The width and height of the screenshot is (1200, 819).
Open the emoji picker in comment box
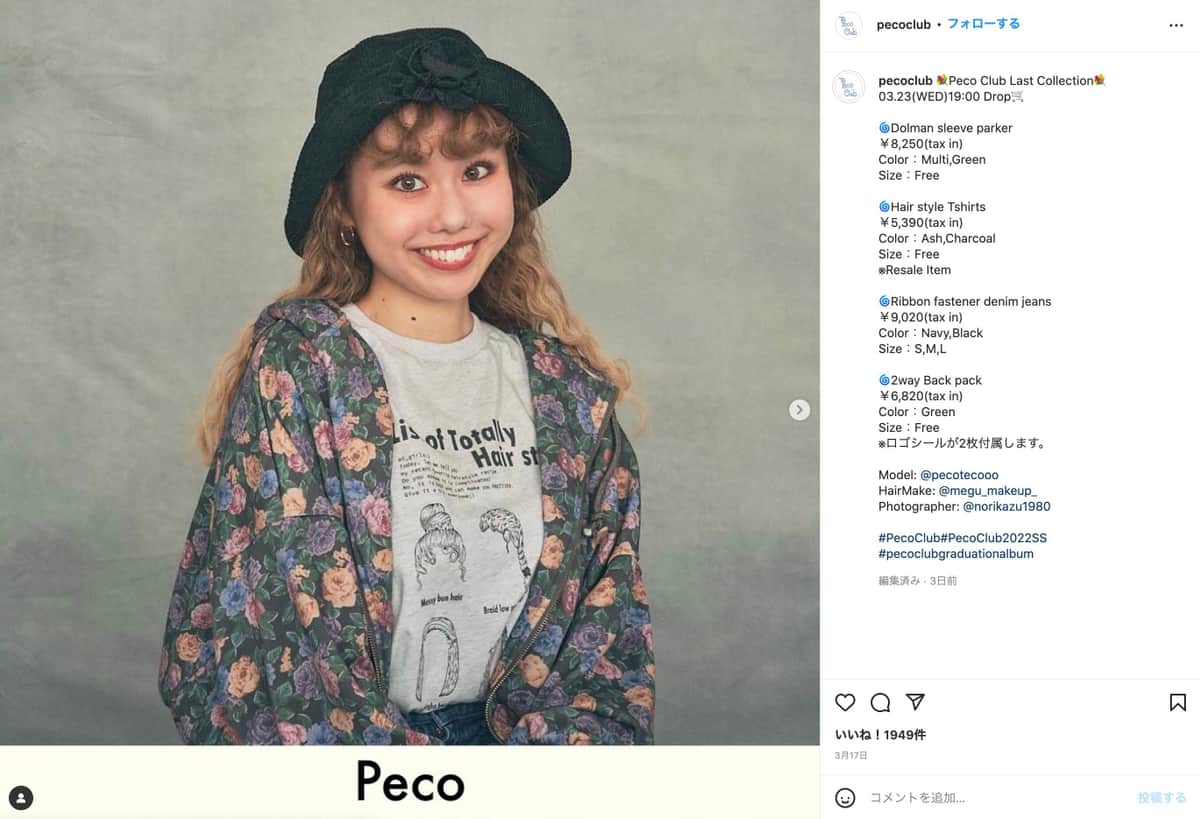(x=846, y=798)
